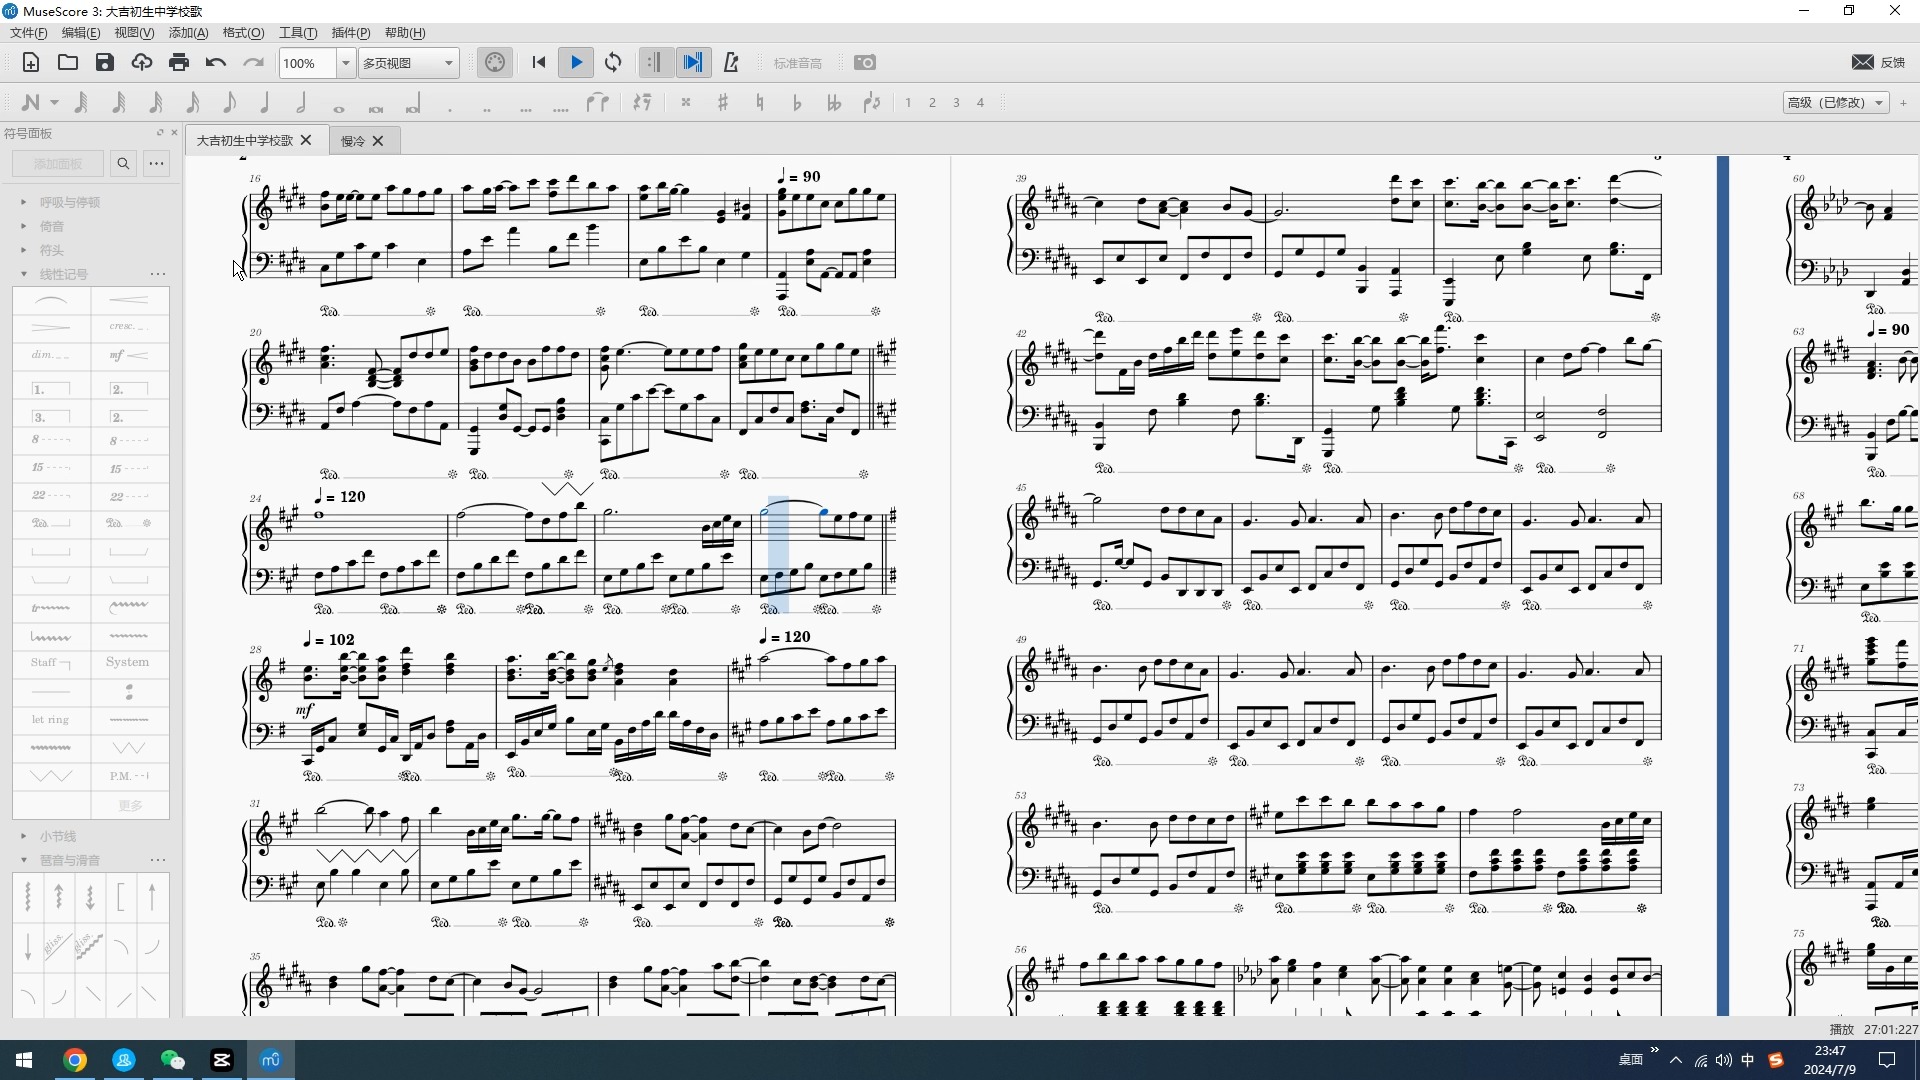Upload score to cloud icon

click(x=142, y=63)
